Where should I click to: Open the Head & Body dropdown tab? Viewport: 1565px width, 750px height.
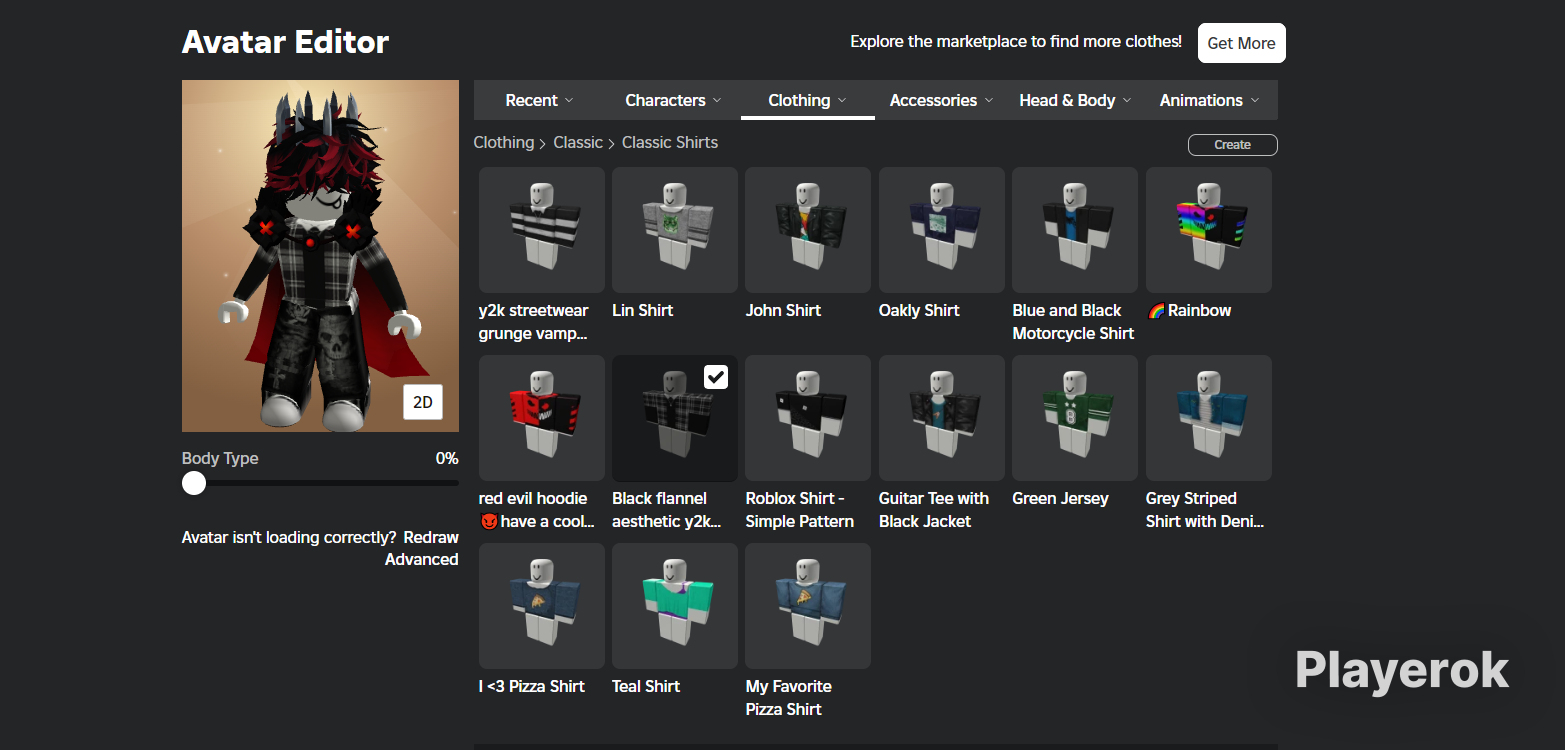click(x=1076, y=100)
